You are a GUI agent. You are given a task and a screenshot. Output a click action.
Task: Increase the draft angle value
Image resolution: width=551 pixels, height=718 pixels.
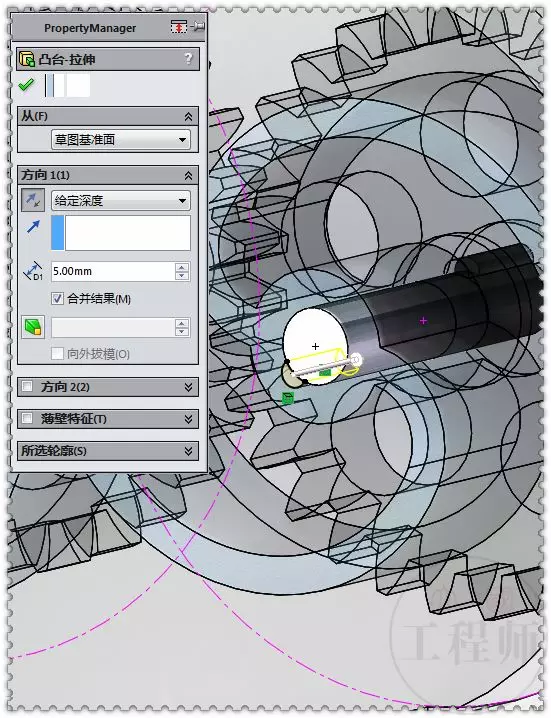click(182, 323)
